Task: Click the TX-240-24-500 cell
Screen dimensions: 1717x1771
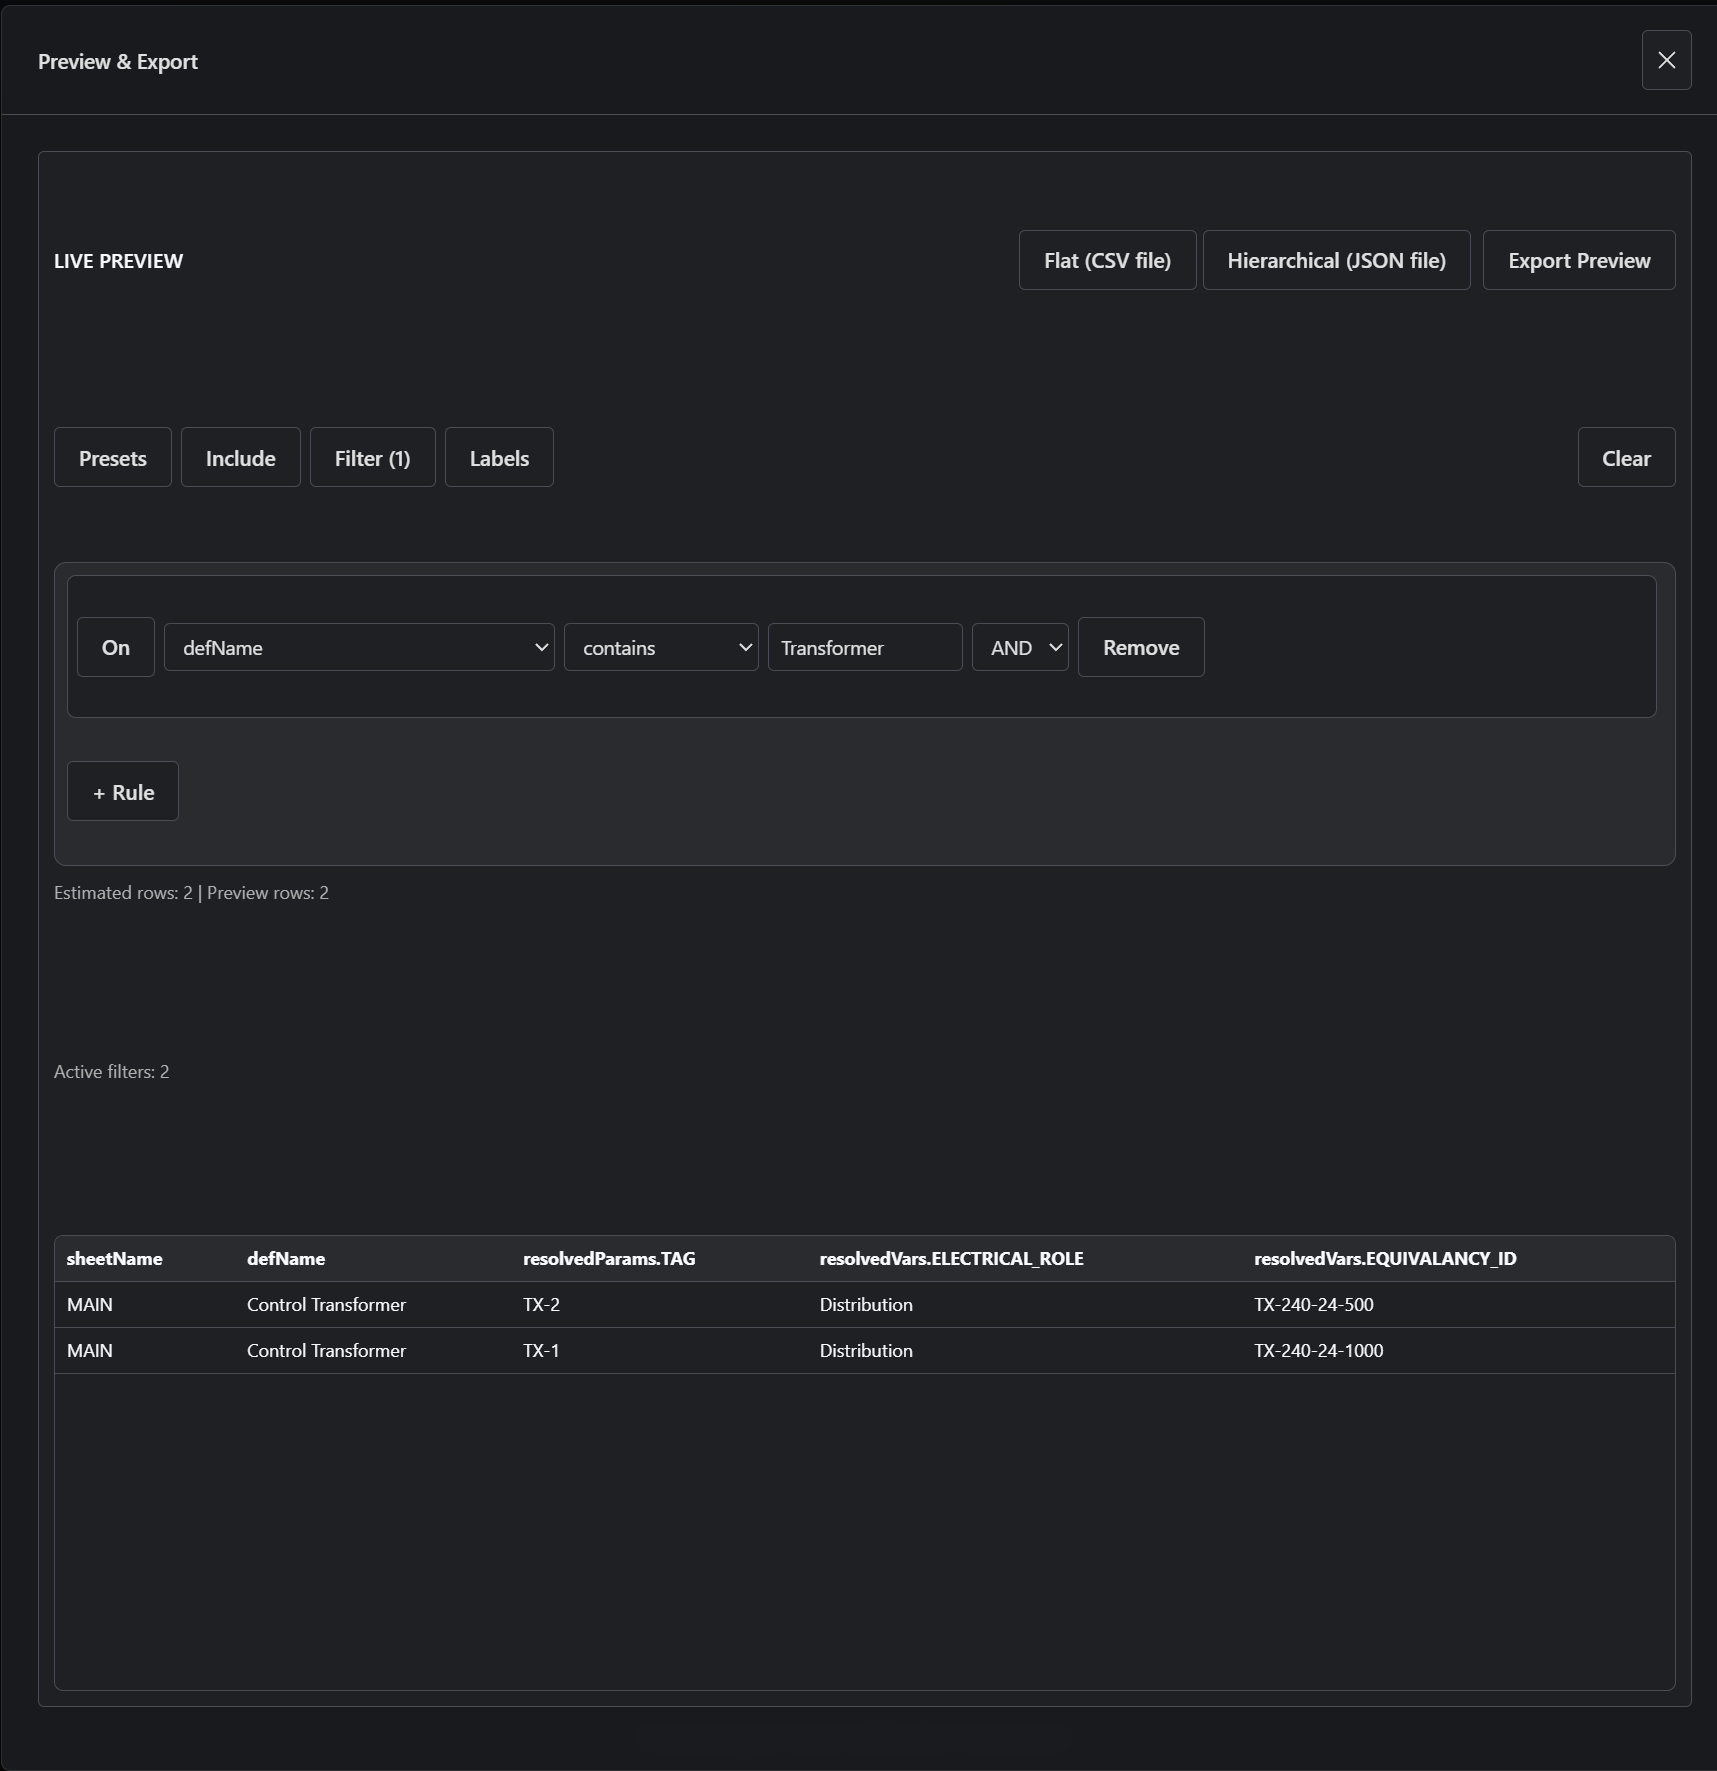Action: click(x=1313, y=1305)
